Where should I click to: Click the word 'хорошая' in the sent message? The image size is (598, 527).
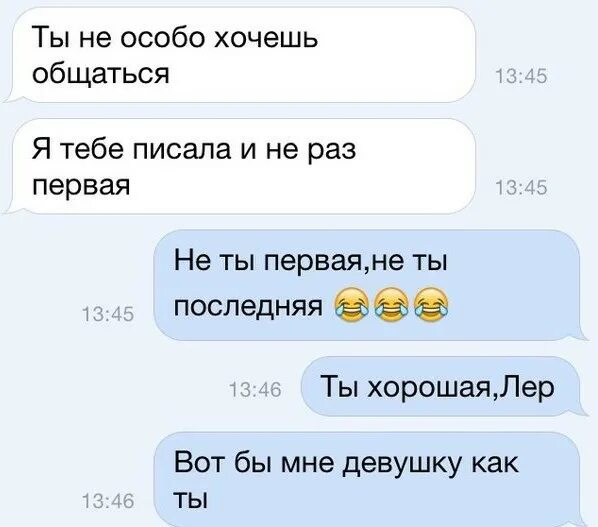pyautogui.click(x=428, y=387)
